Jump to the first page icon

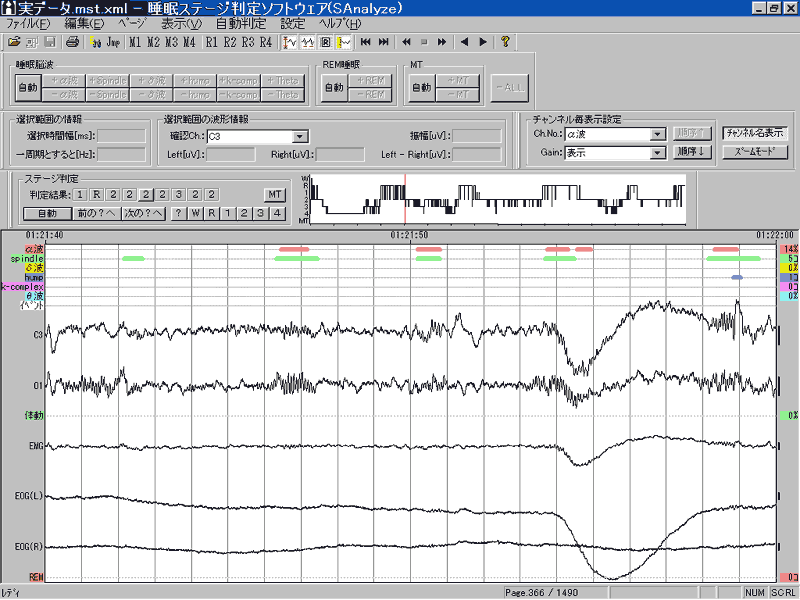[x=365, y=42]
